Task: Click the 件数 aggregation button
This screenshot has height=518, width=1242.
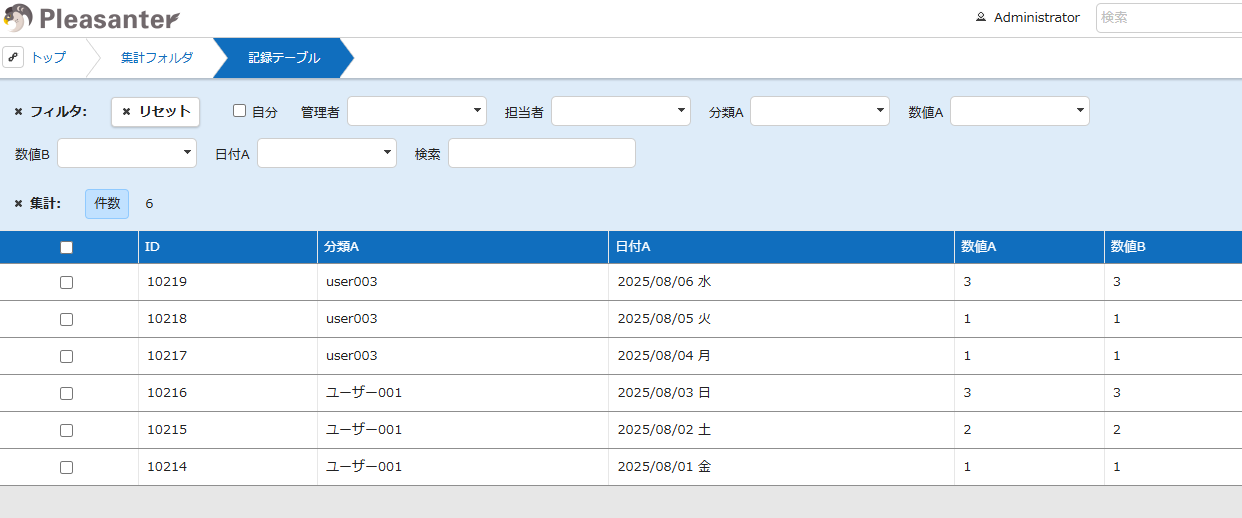Action: click(107, 204)
